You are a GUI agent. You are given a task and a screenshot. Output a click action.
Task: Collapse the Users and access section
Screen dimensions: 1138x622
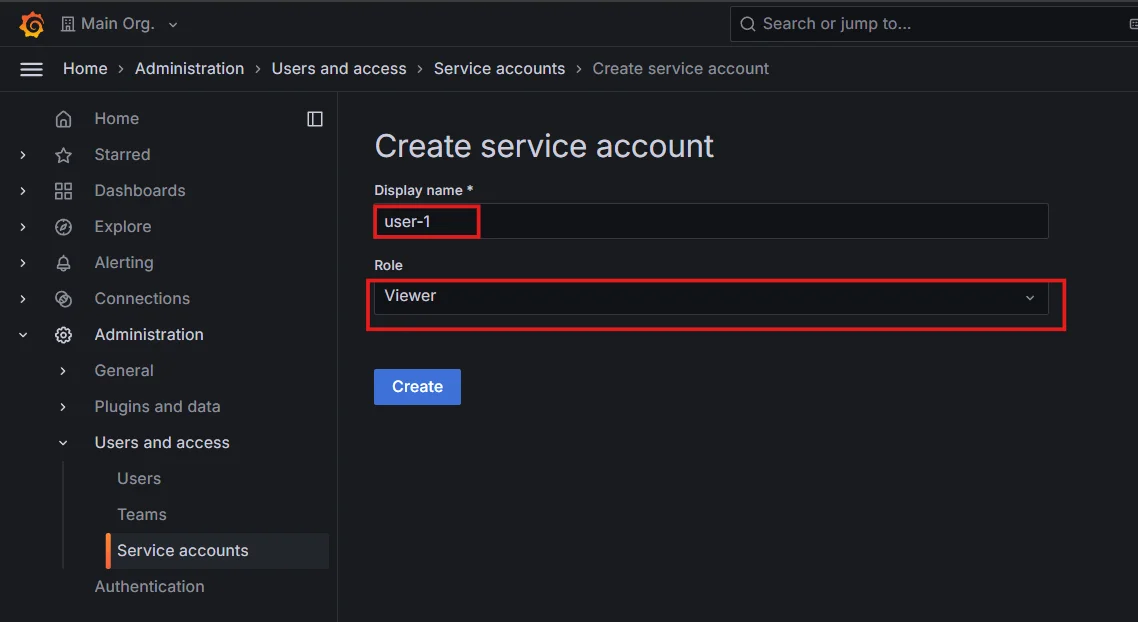[x=62, y=442]
